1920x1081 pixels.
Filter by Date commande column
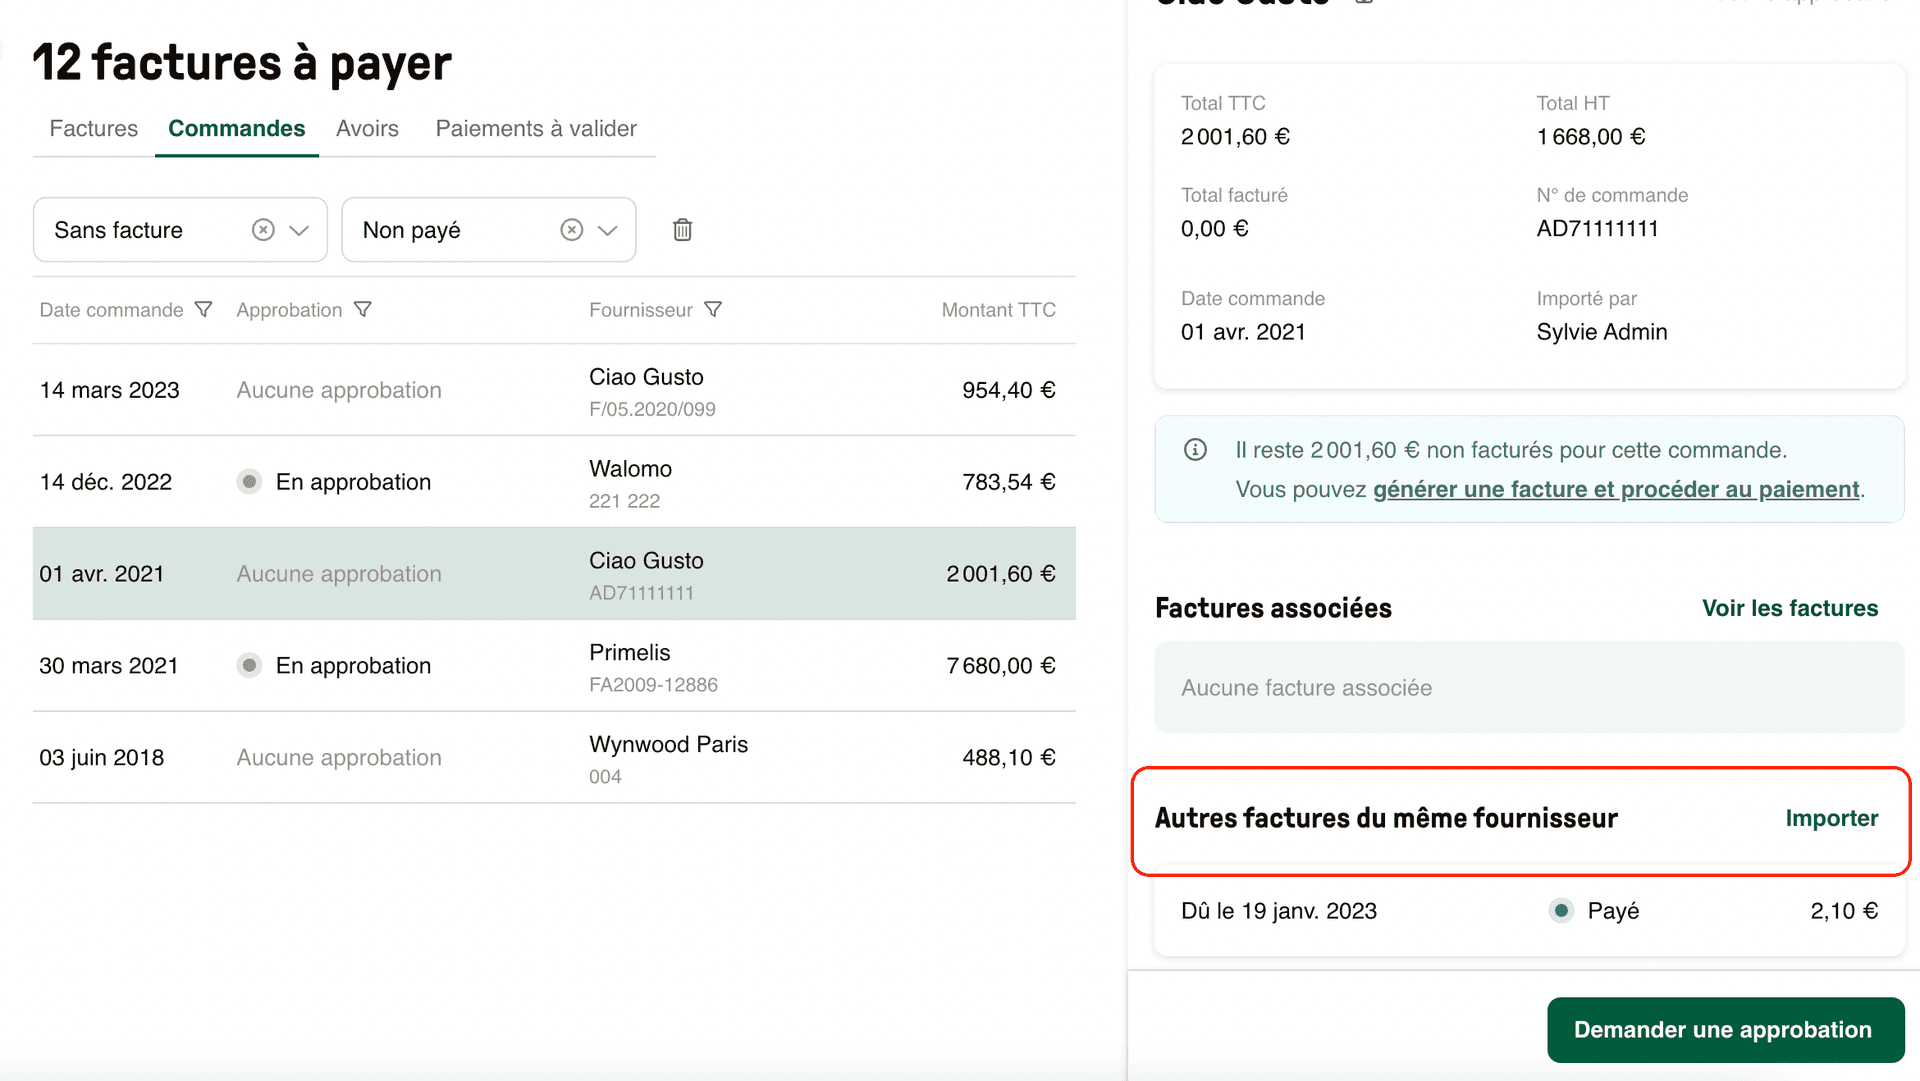[203, 310]
